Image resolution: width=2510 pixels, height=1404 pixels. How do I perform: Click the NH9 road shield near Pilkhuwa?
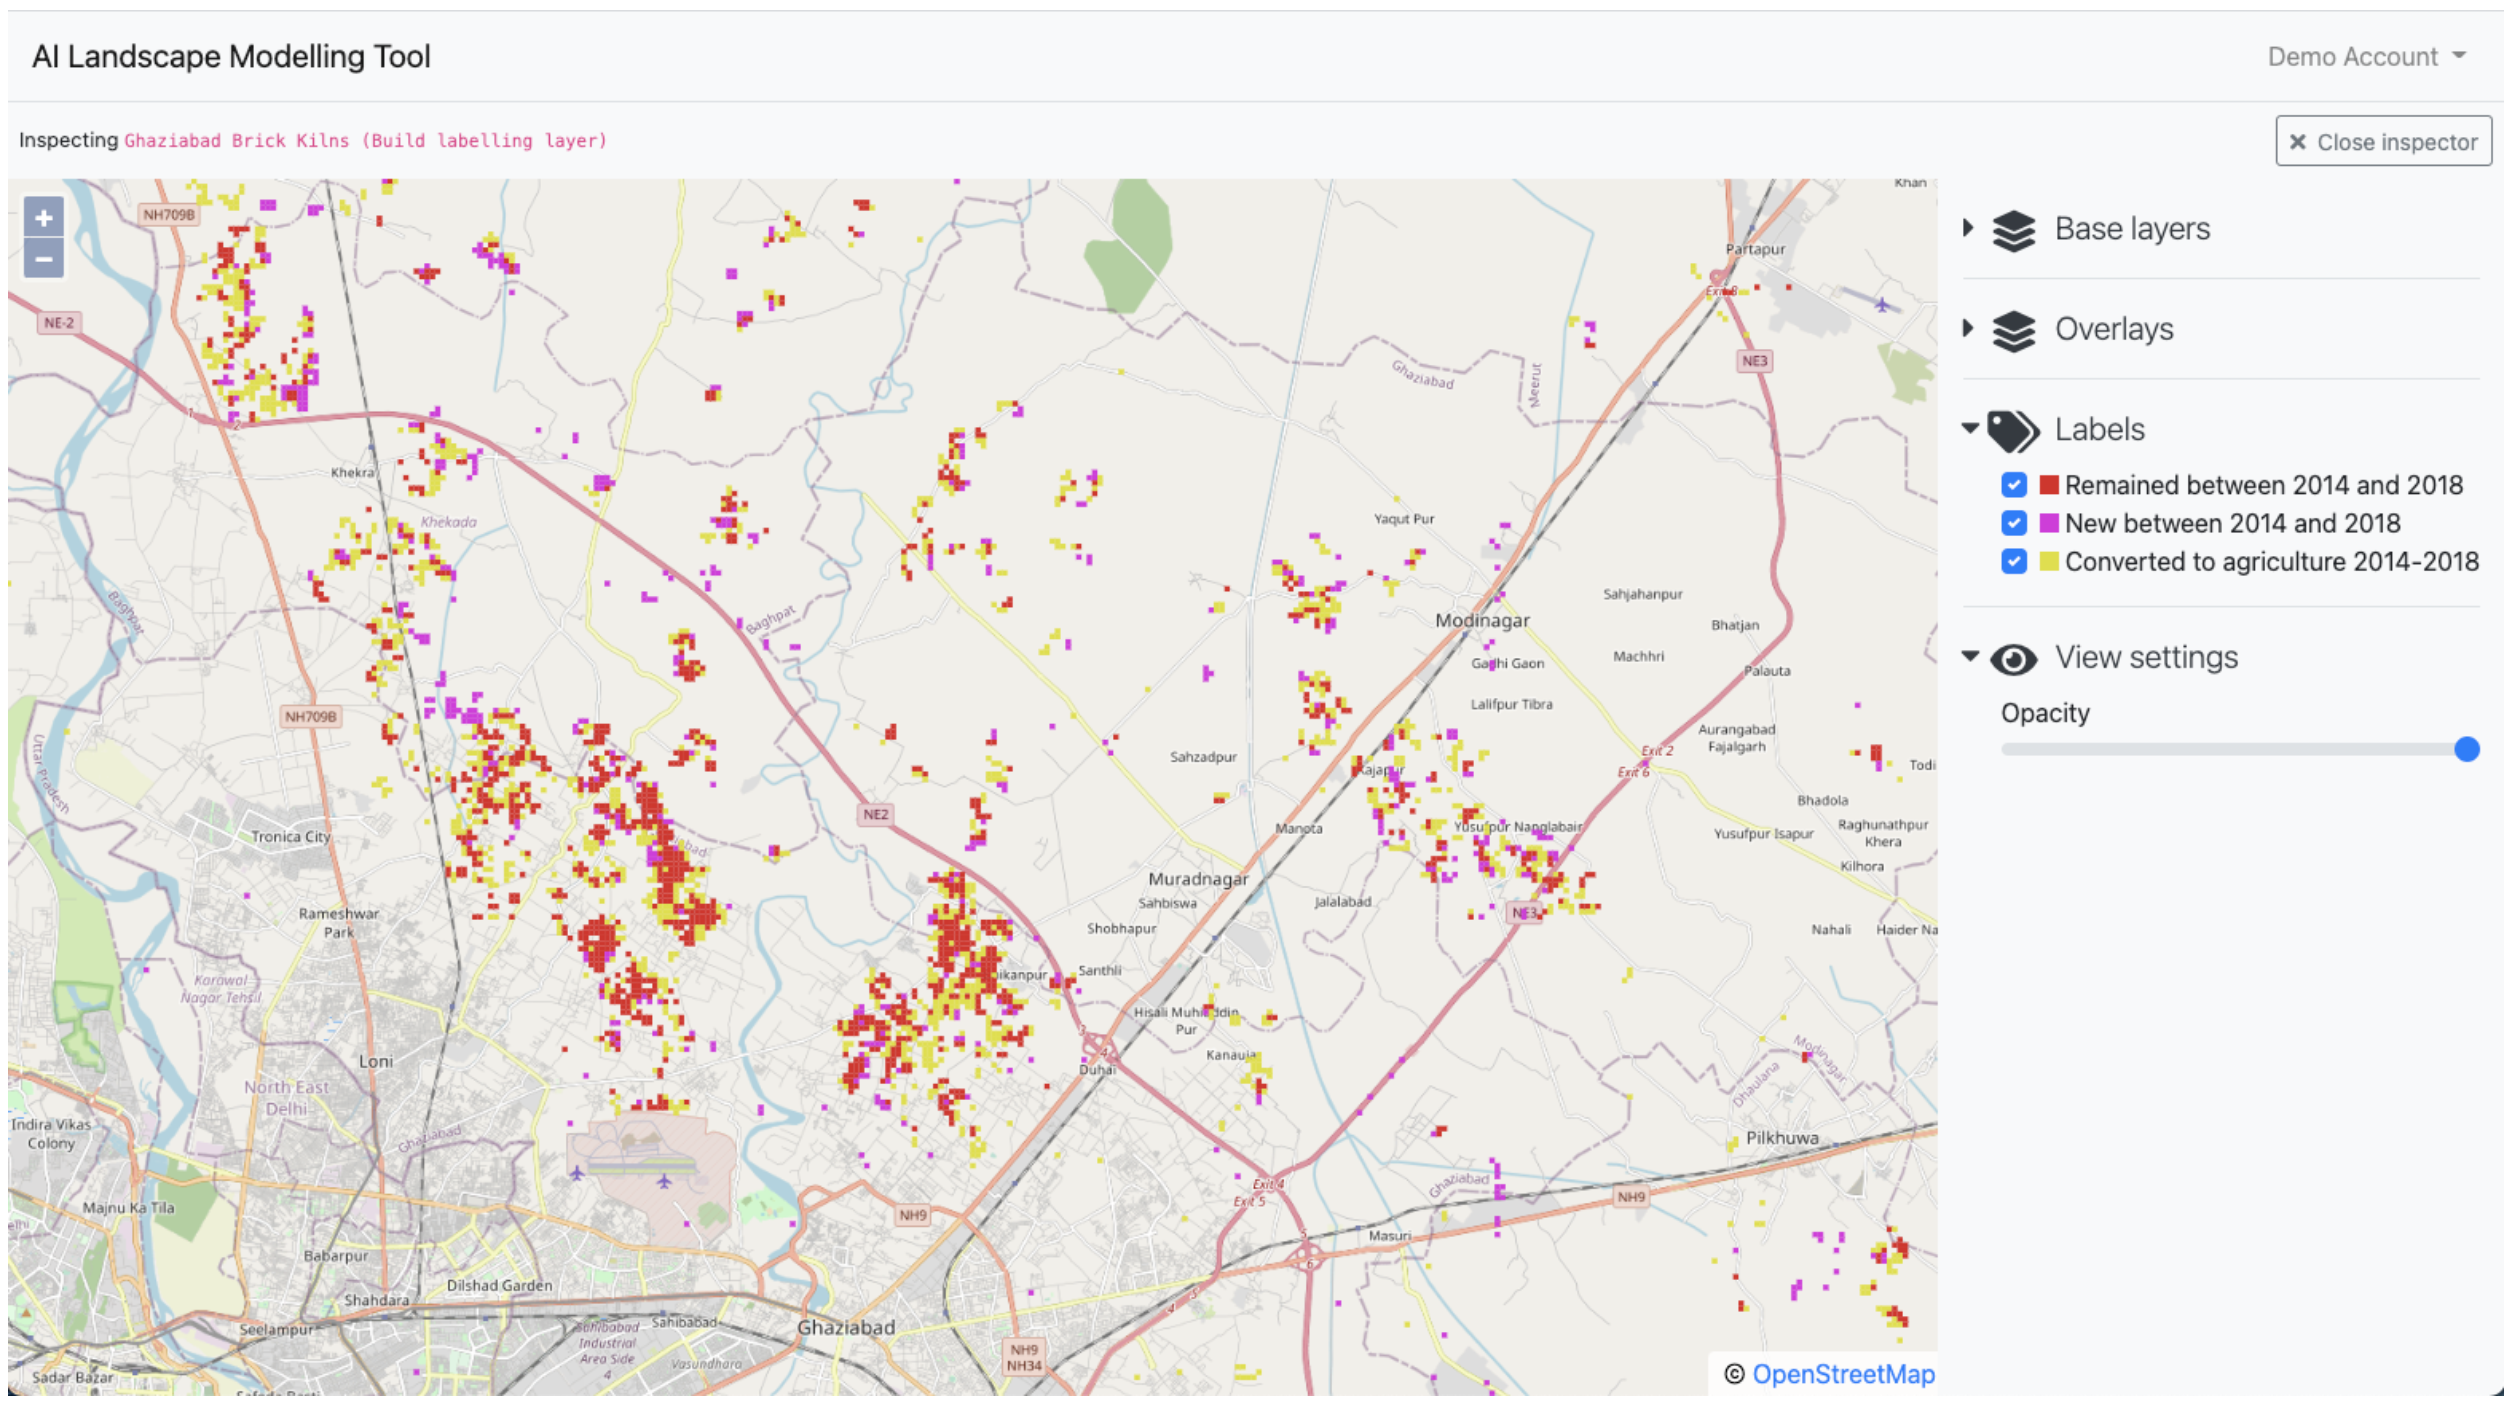(1630, 1197)
